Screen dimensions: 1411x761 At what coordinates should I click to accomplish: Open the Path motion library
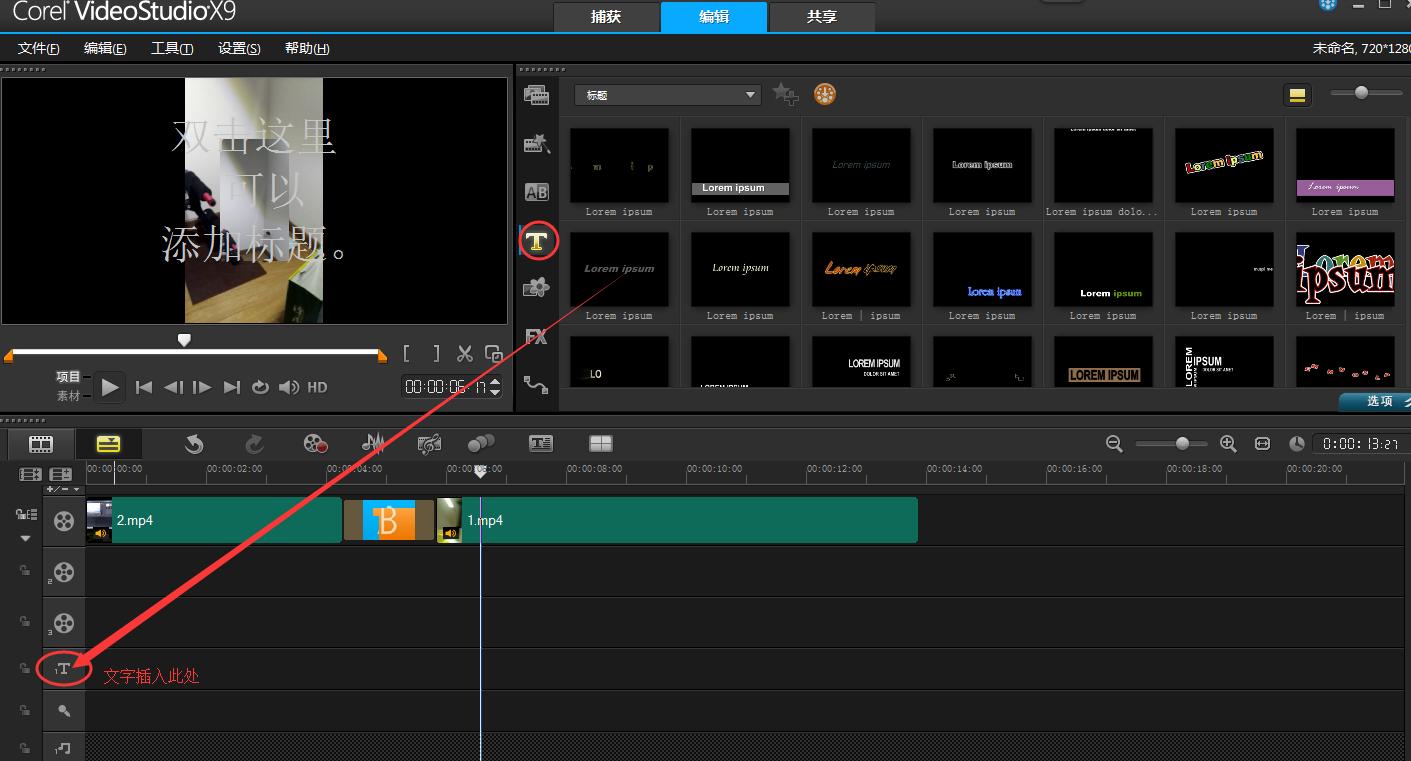pyautogui.click(x=536, y=385)
